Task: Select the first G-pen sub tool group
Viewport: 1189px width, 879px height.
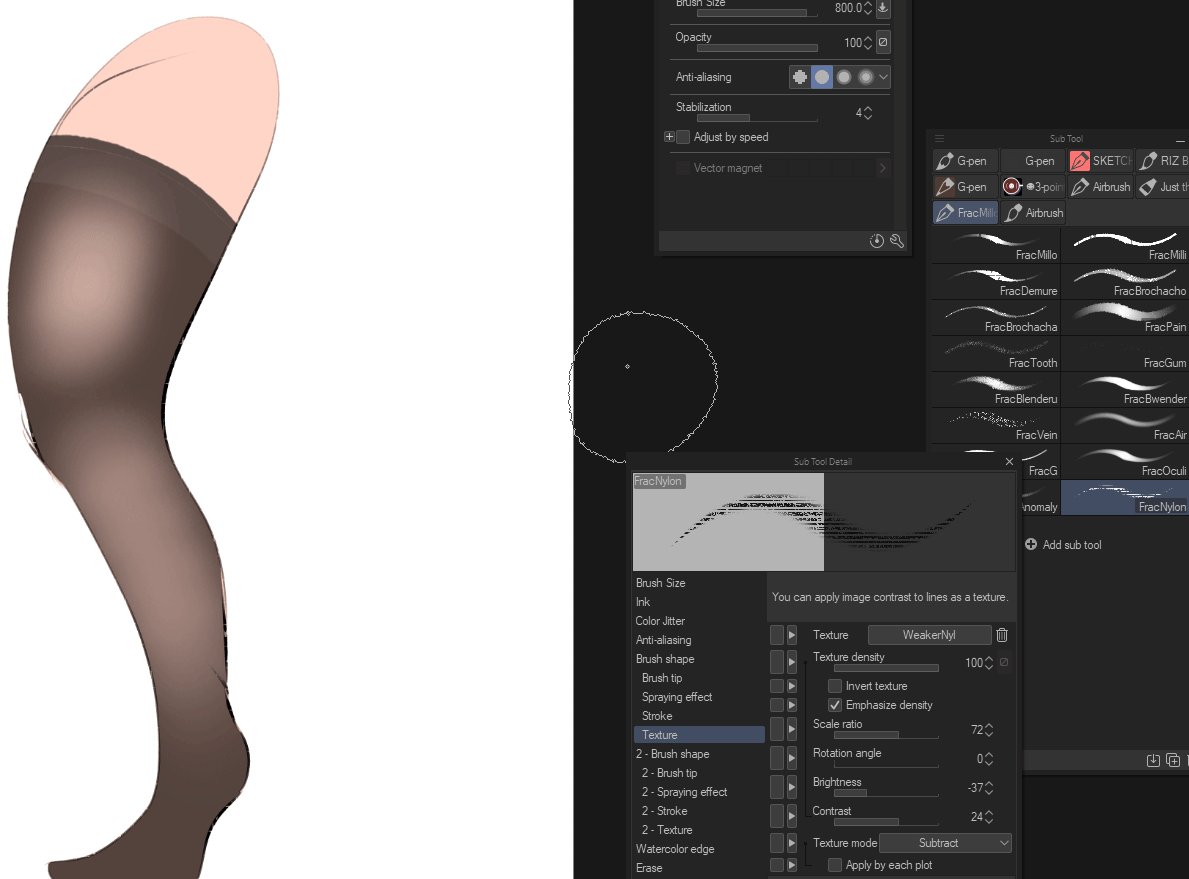Action: point(965,161)
